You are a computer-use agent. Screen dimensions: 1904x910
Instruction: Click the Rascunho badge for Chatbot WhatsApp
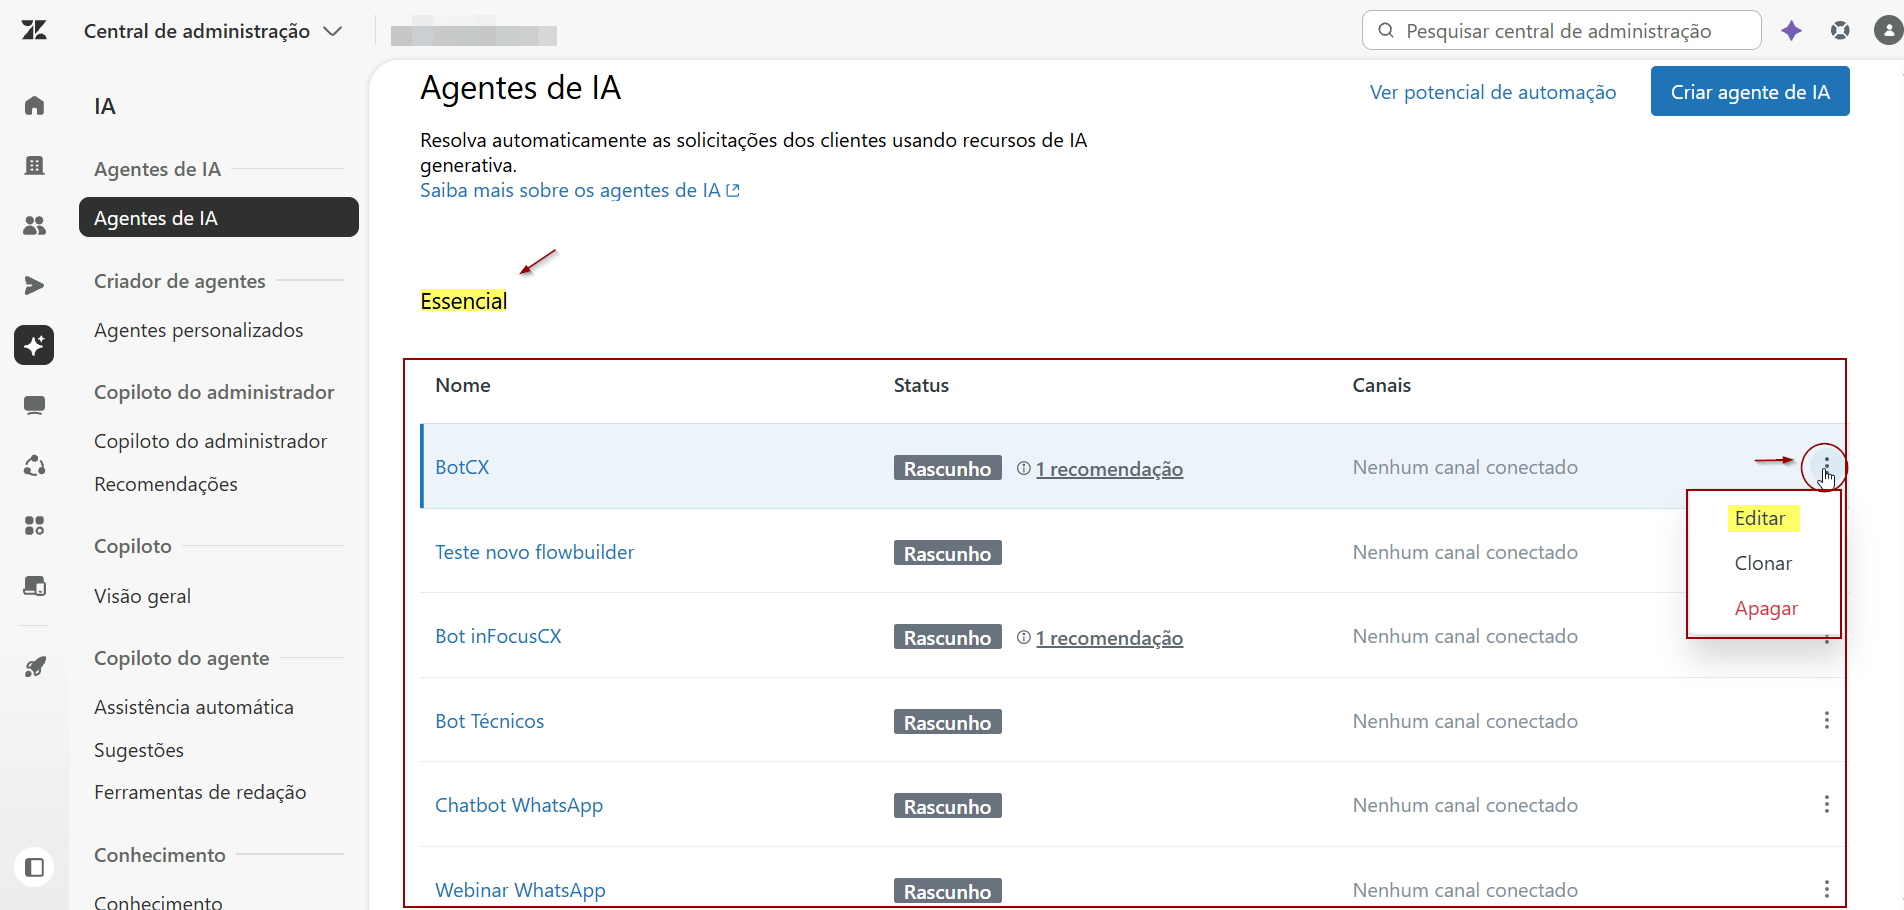pyautogui.click(x=947, y=806)
